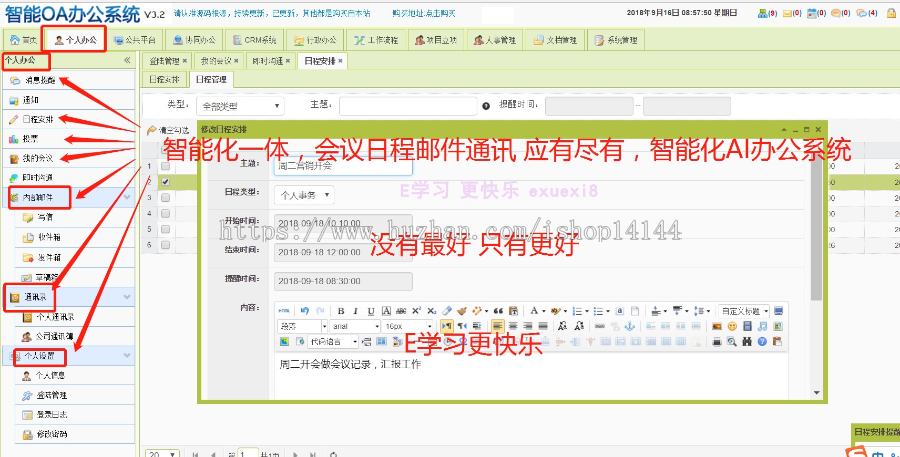The height and width of the screenshot is (457, 900).
Task: Open editor help question-mark icon
Action: pyautogui.click(x=762, y=342)
